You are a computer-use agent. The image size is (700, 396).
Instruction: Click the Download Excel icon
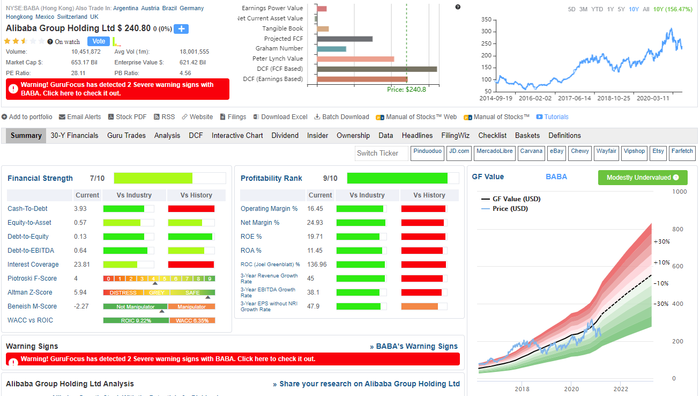click(256, 117)
